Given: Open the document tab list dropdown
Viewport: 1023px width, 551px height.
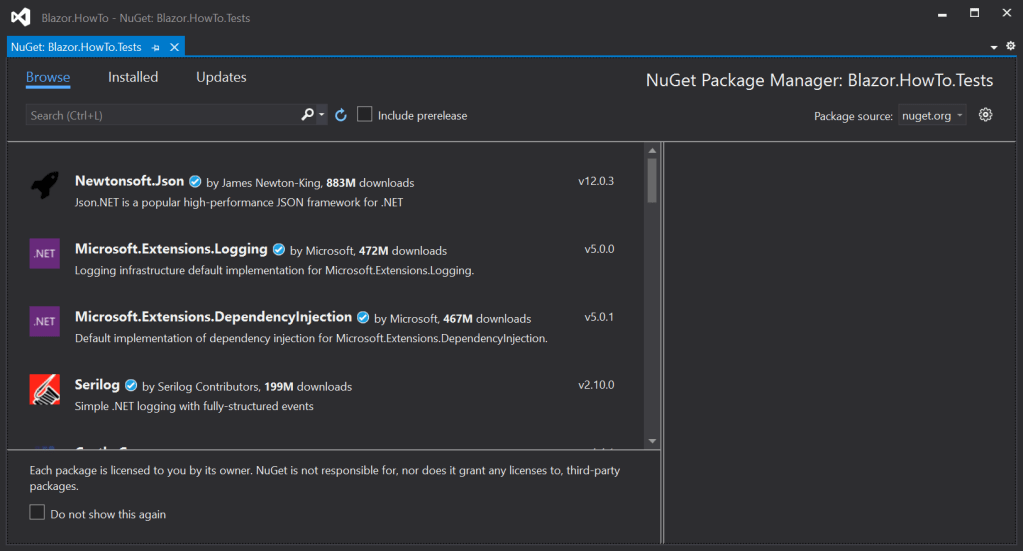Looking at the screenshot, I should (x=994, y=47).
